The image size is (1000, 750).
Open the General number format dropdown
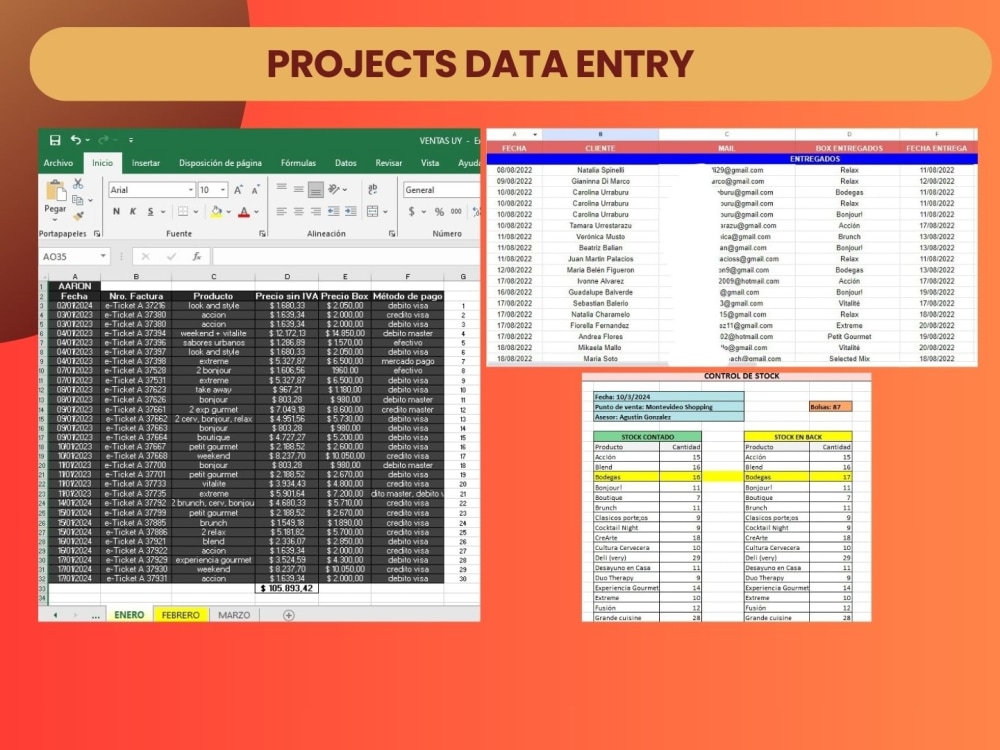point(441,189)
